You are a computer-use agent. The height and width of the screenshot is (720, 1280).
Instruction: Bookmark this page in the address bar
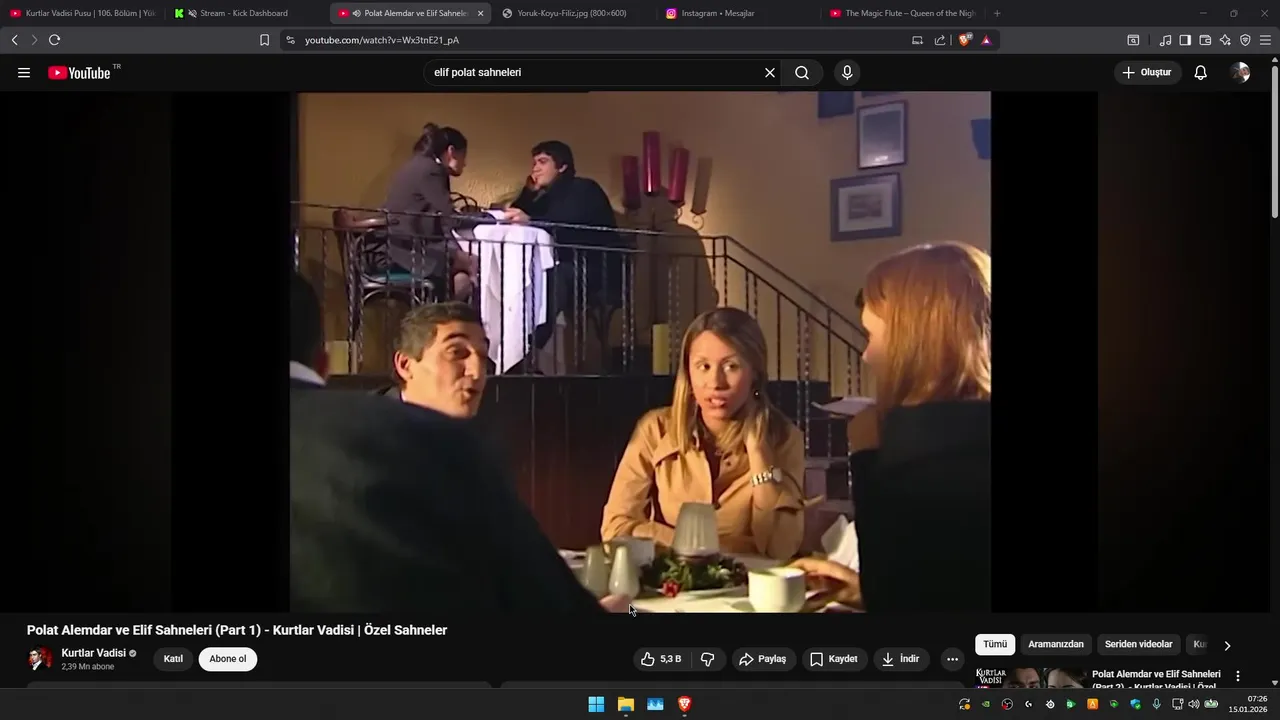(x=264, y=40)
